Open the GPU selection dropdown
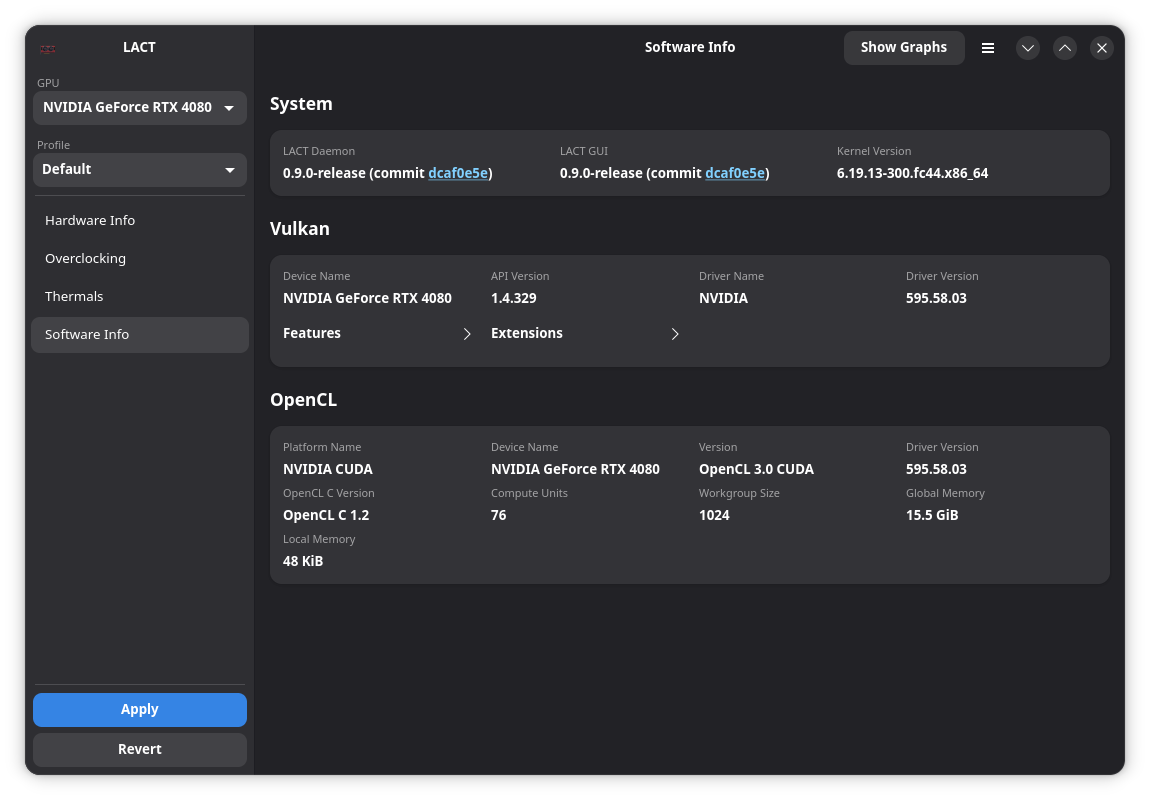1150x800 pixels. [140, 107]
